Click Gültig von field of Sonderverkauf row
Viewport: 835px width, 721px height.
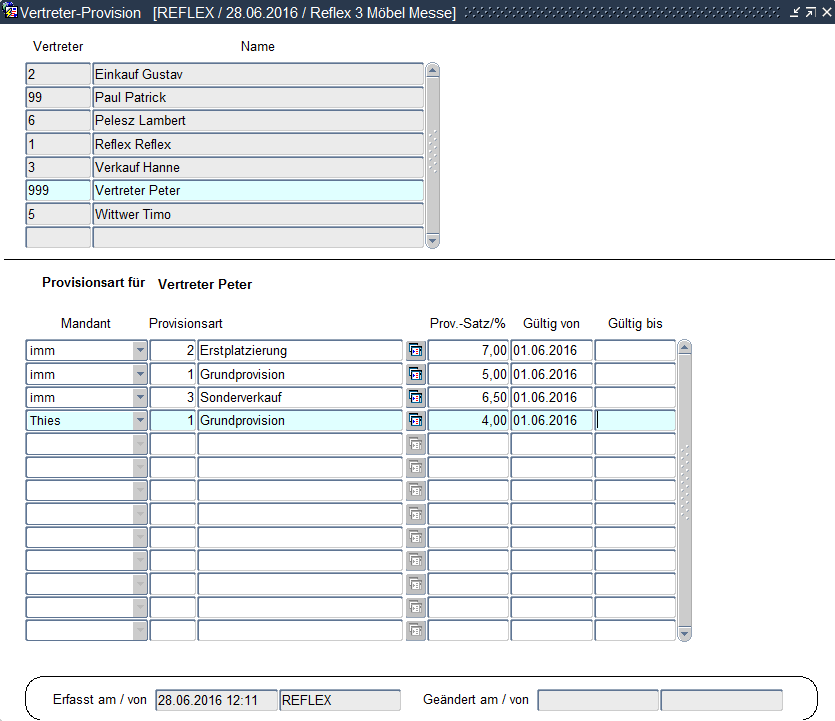(551, 397)
